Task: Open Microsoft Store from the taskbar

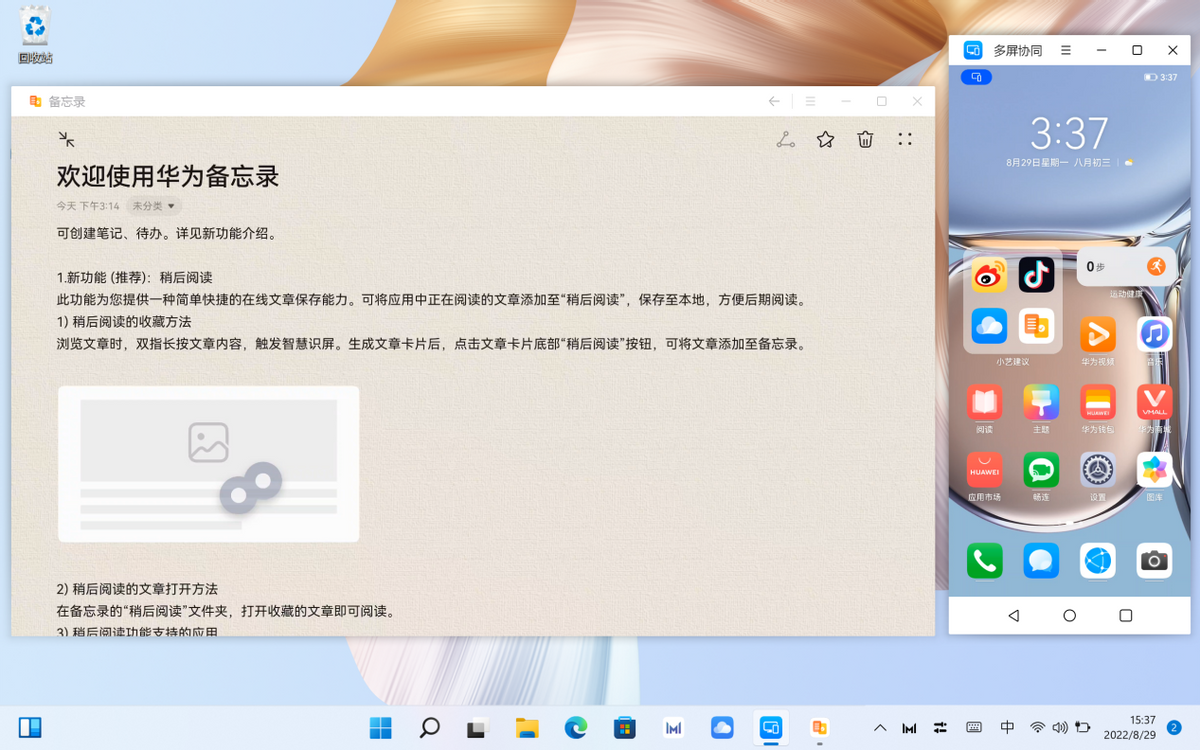Action: click(x=625, y=728)
